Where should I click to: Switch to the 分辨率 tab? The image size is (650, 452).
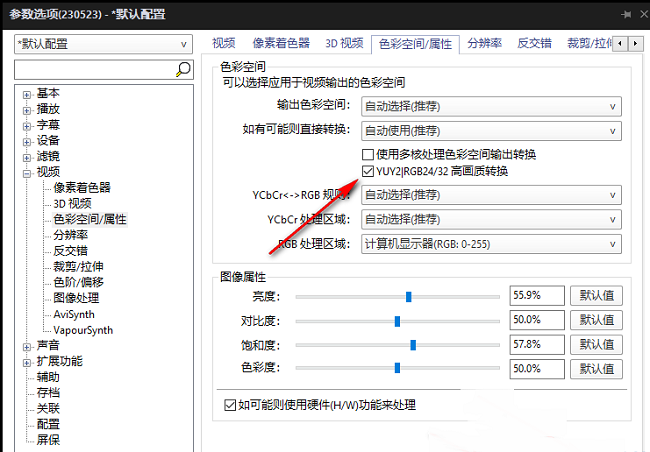pos(485,43)
